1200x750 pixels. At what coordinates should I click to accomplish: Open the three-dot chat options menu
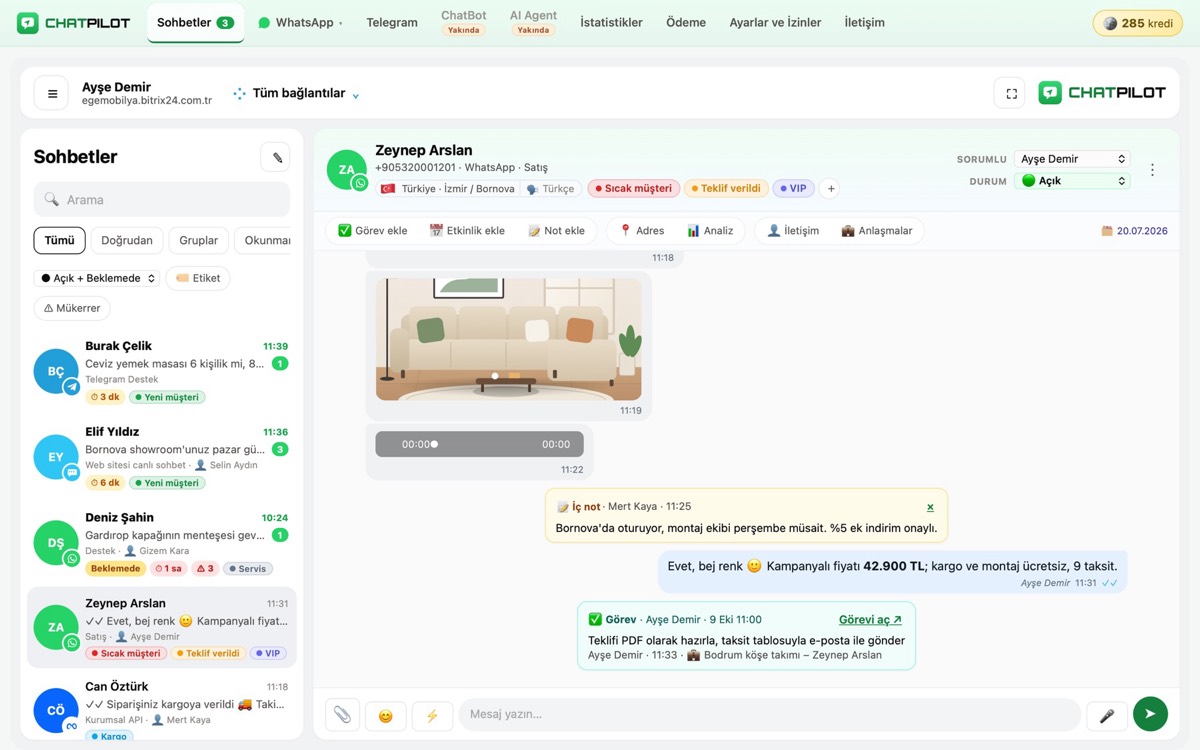pyautogui.click(x=1152, y=170)
